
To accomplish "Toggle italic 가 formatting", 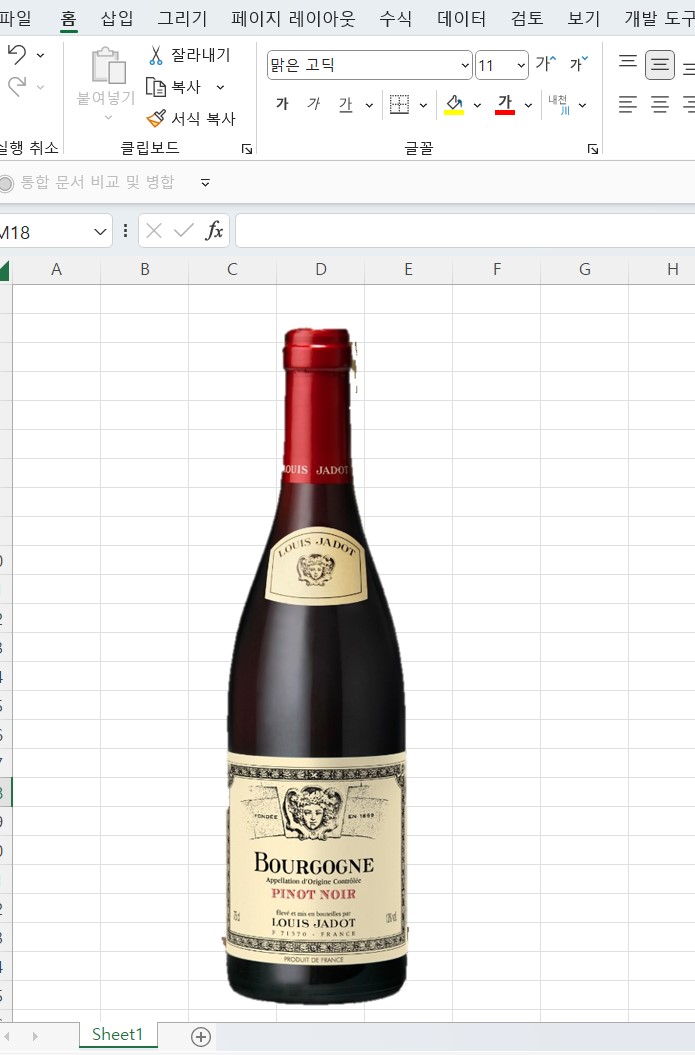I will (x=314, y=104).
